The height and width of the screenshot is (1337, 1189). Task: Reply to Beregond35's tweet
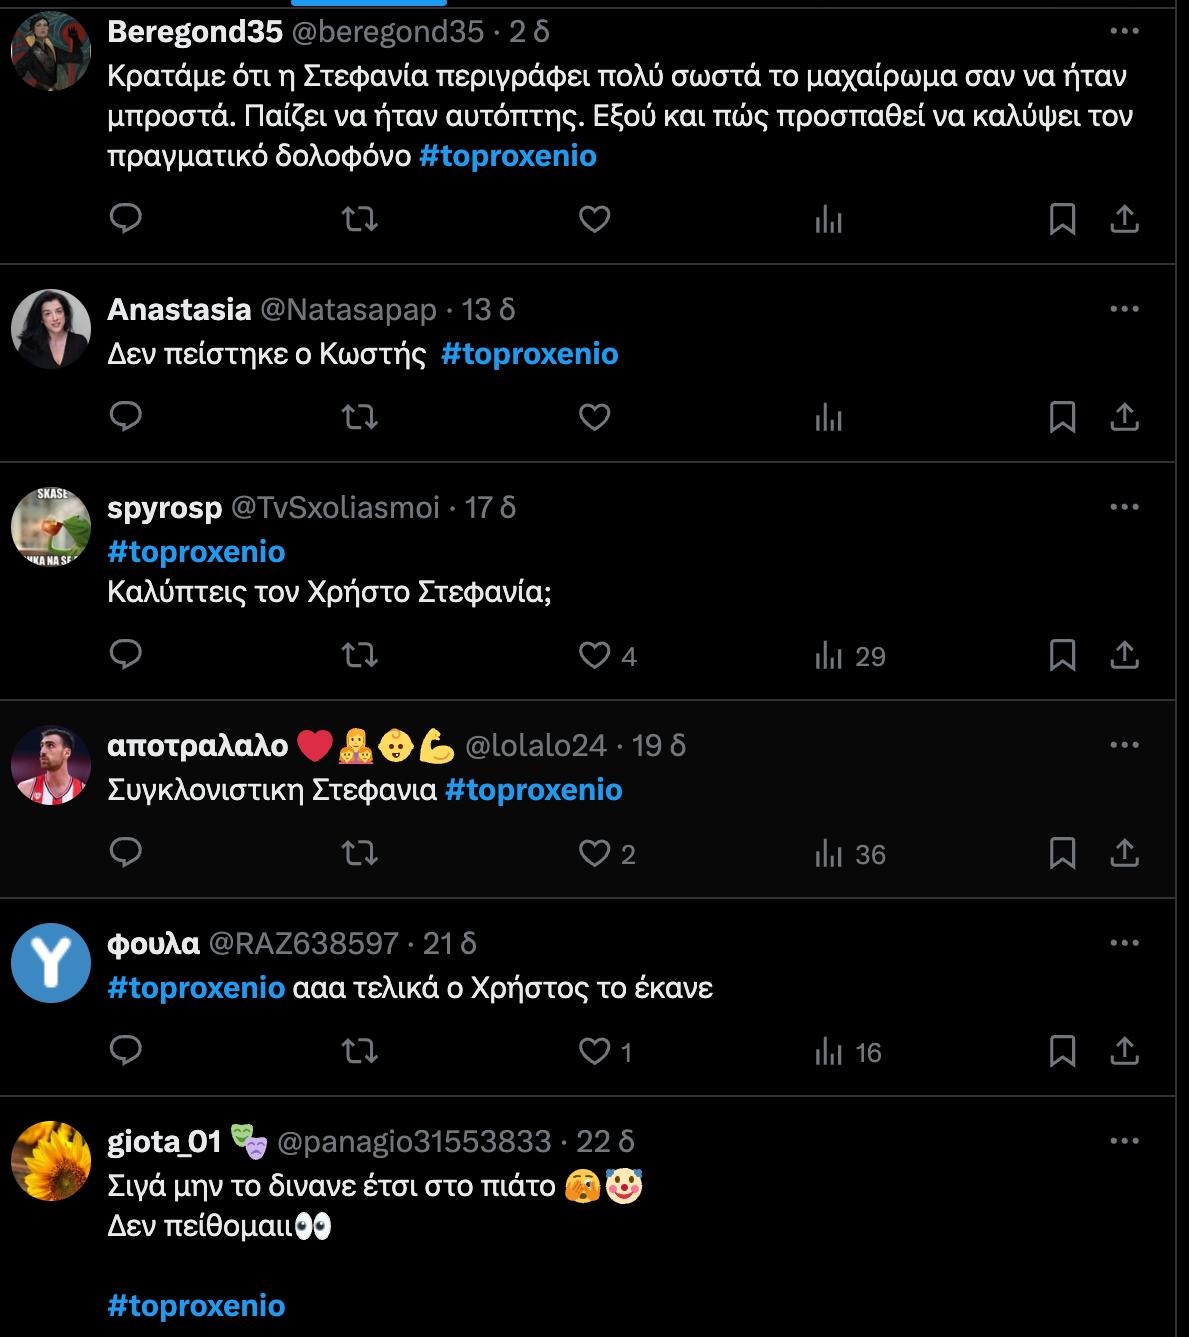click(126, 218)
